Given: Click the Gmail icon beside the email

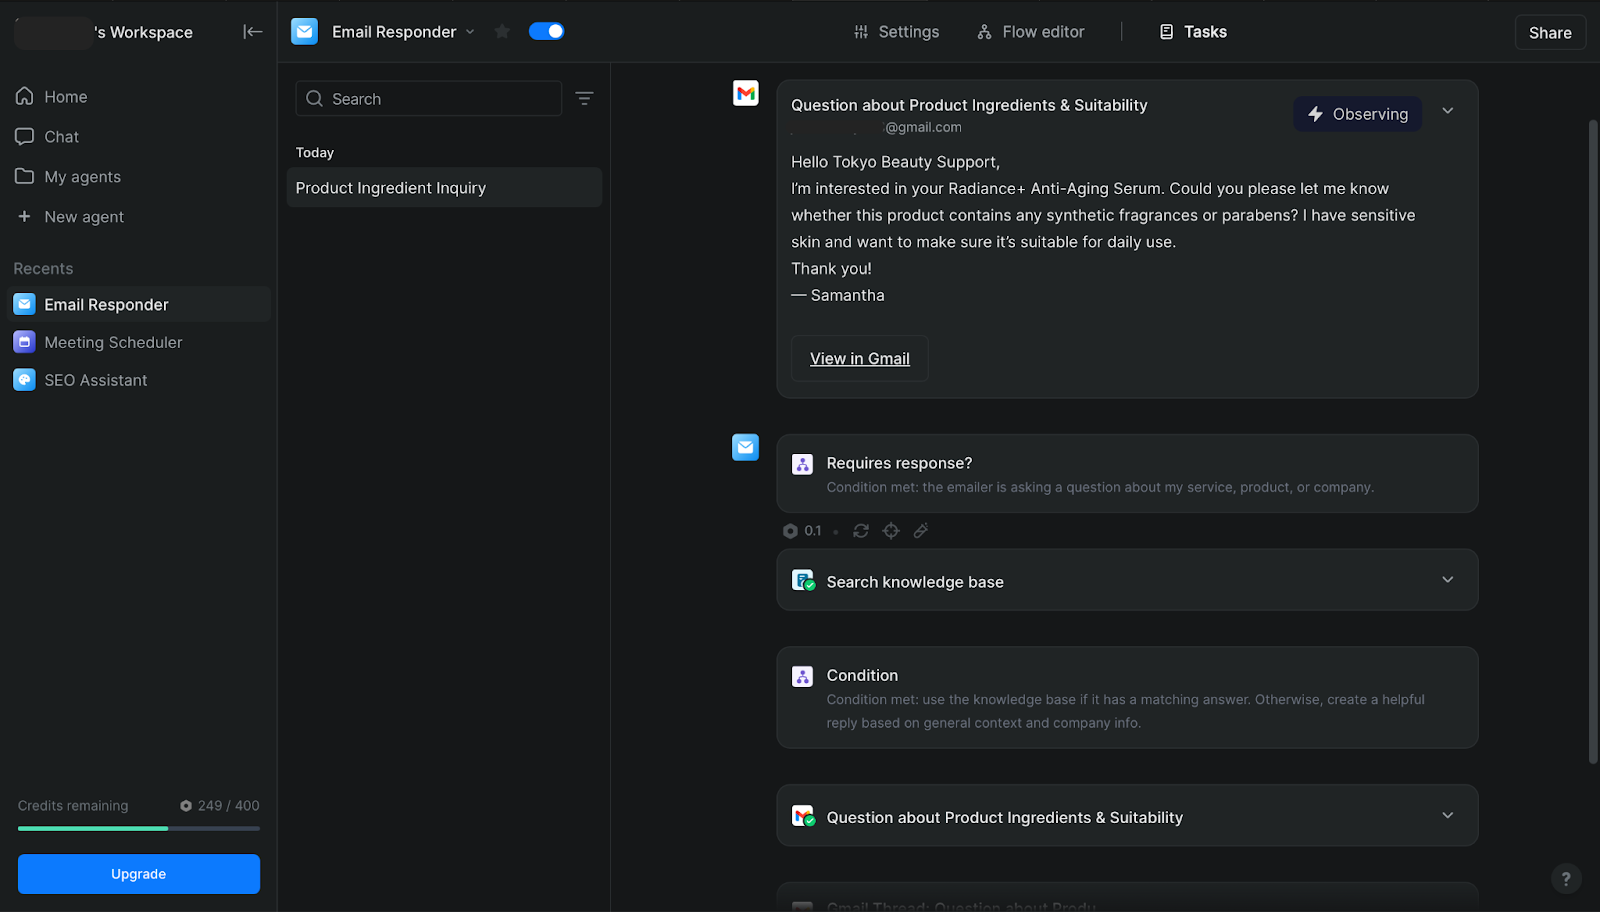Looking at the screenshot, I should tap(746, 94).
